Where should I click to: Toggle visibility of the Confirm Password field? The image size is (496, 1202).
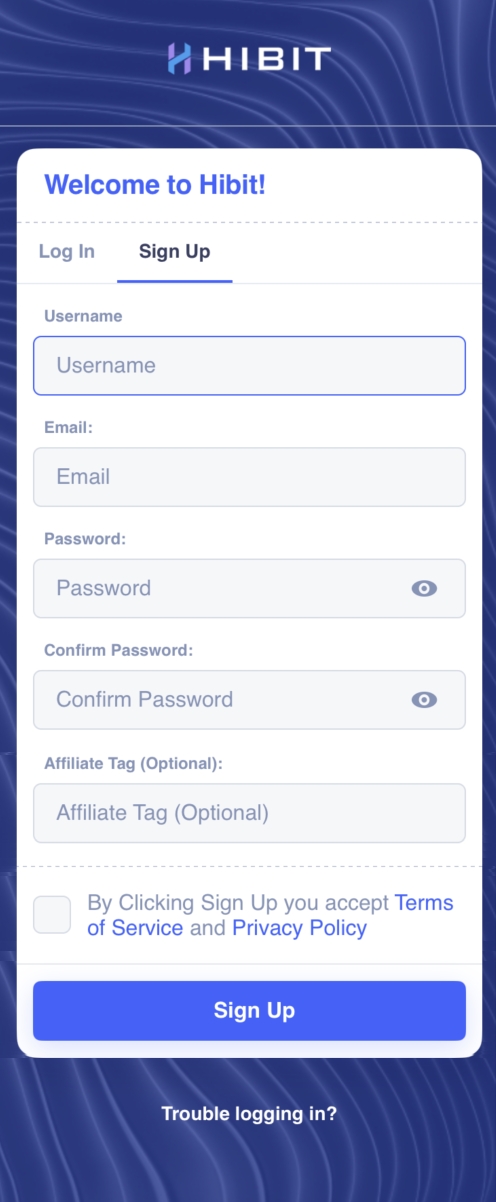click(x=424, y=700)
